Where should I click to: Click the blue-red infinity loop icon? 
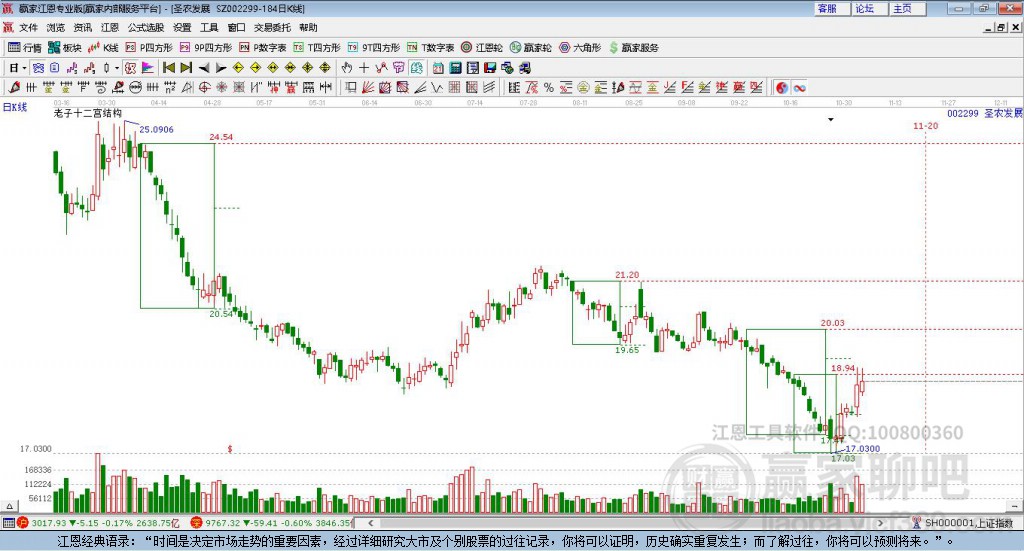click(799, 87)
